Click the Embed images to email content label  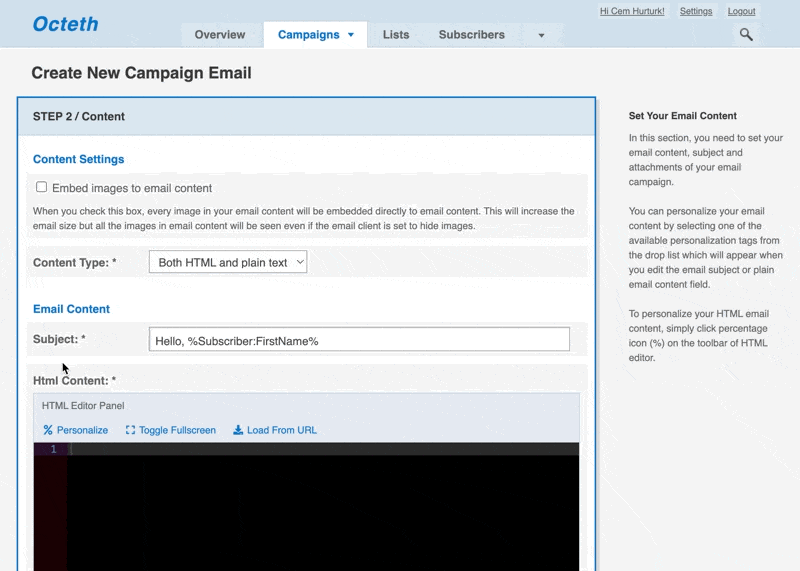pyautogui.click(x=132, y=188)
